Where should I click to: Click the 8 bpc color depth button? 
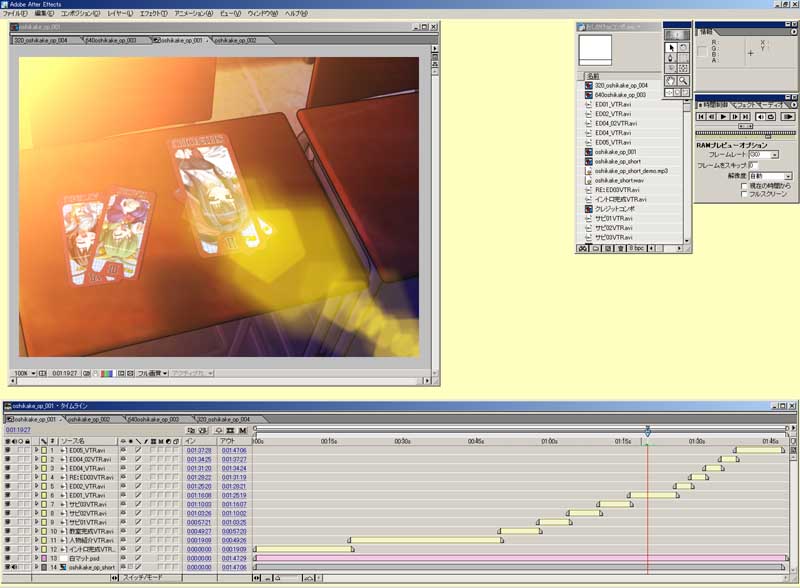636,248
